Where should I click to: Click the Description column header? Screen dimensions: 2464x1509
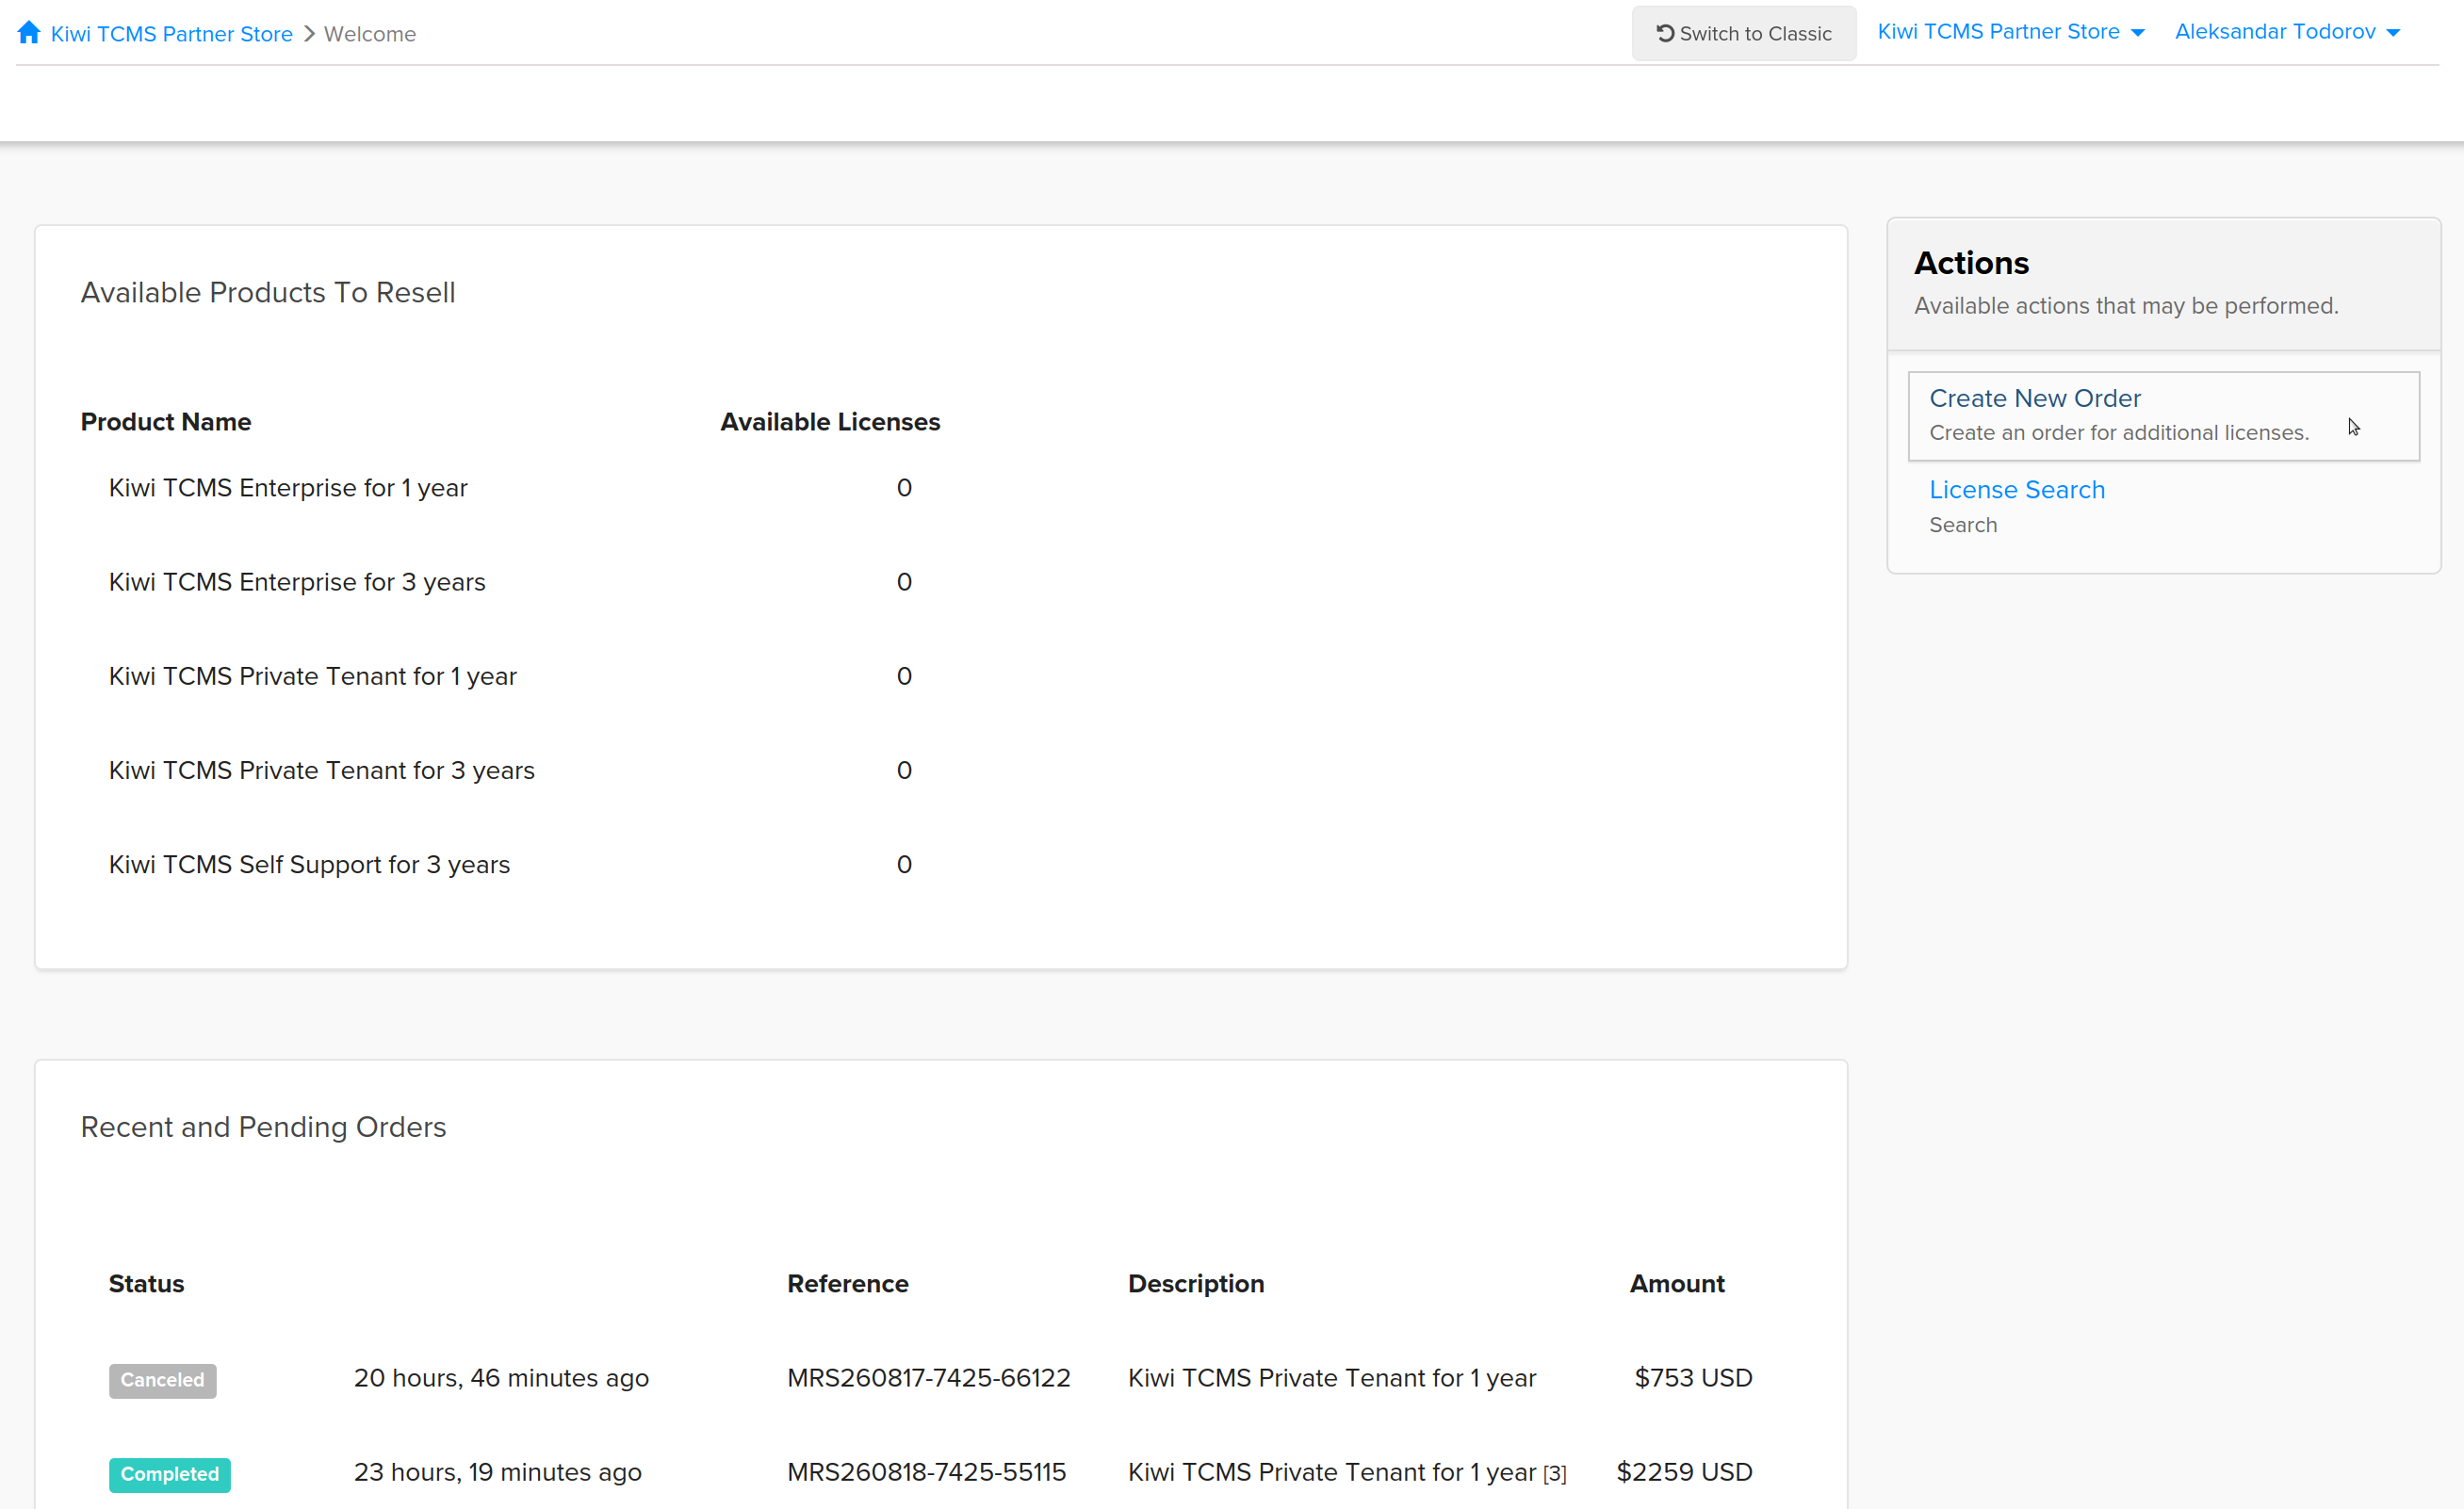[x=1196, y=1284]
